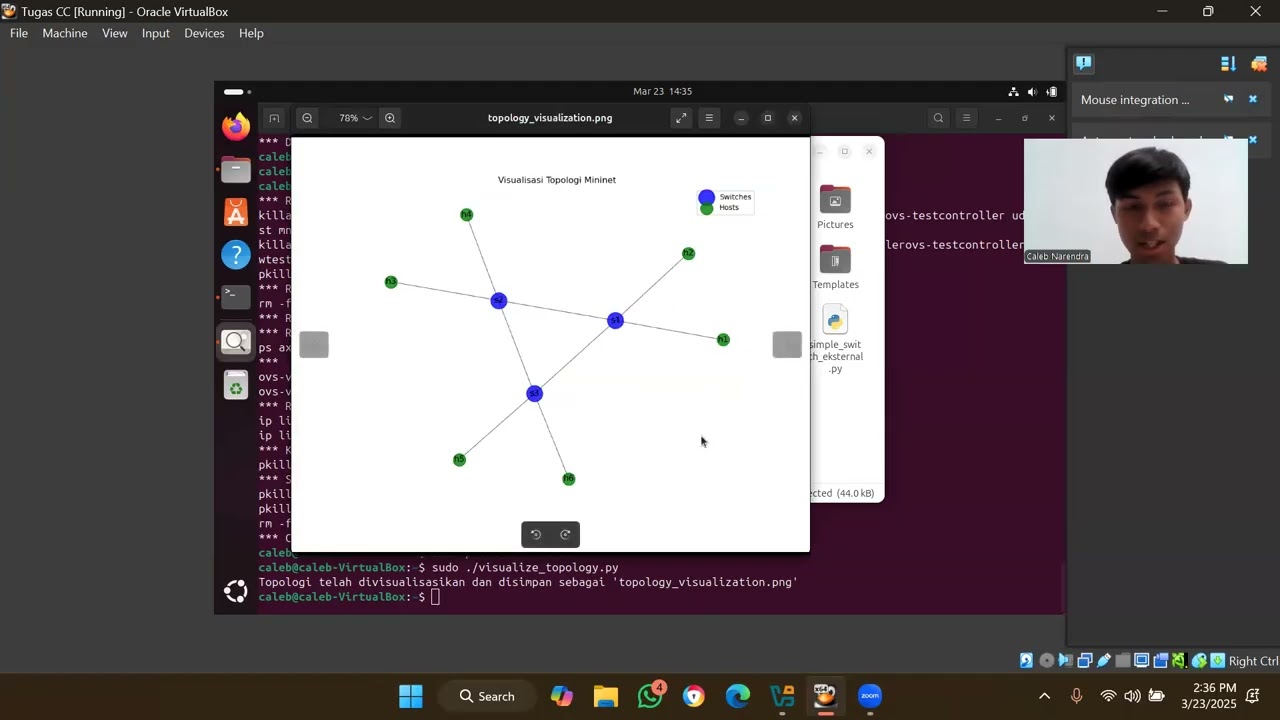Open the Activities overview pill
Screen dimensions: 1280x720
(x=237, y=92)
